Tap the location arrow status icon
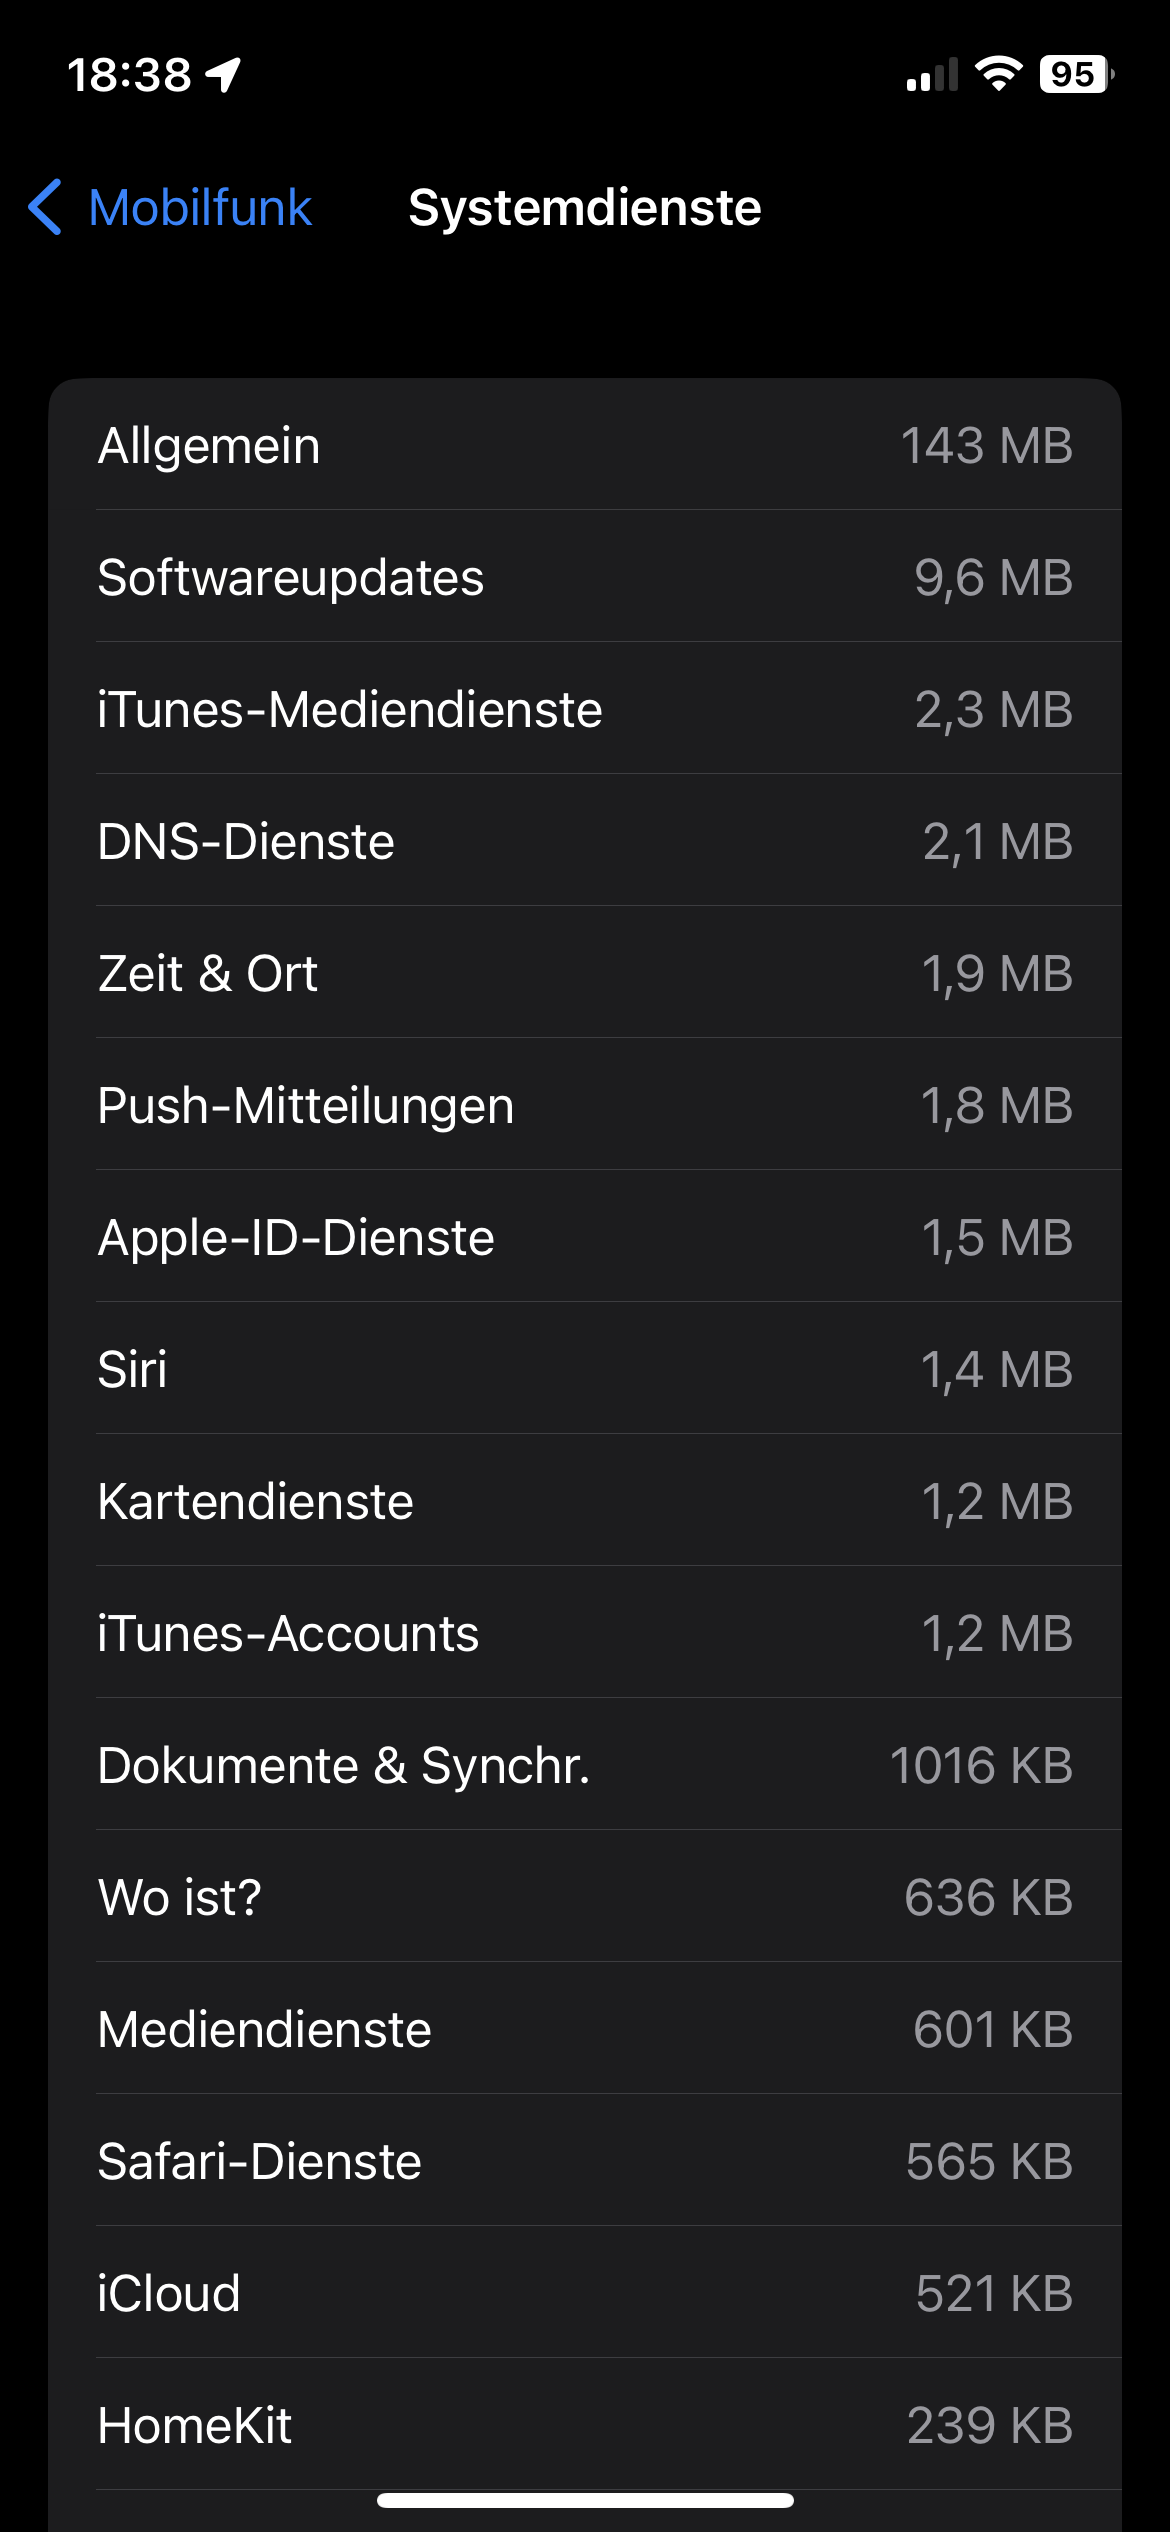Viewport: 1170px width, 2532px height. [x=224, y=74]
